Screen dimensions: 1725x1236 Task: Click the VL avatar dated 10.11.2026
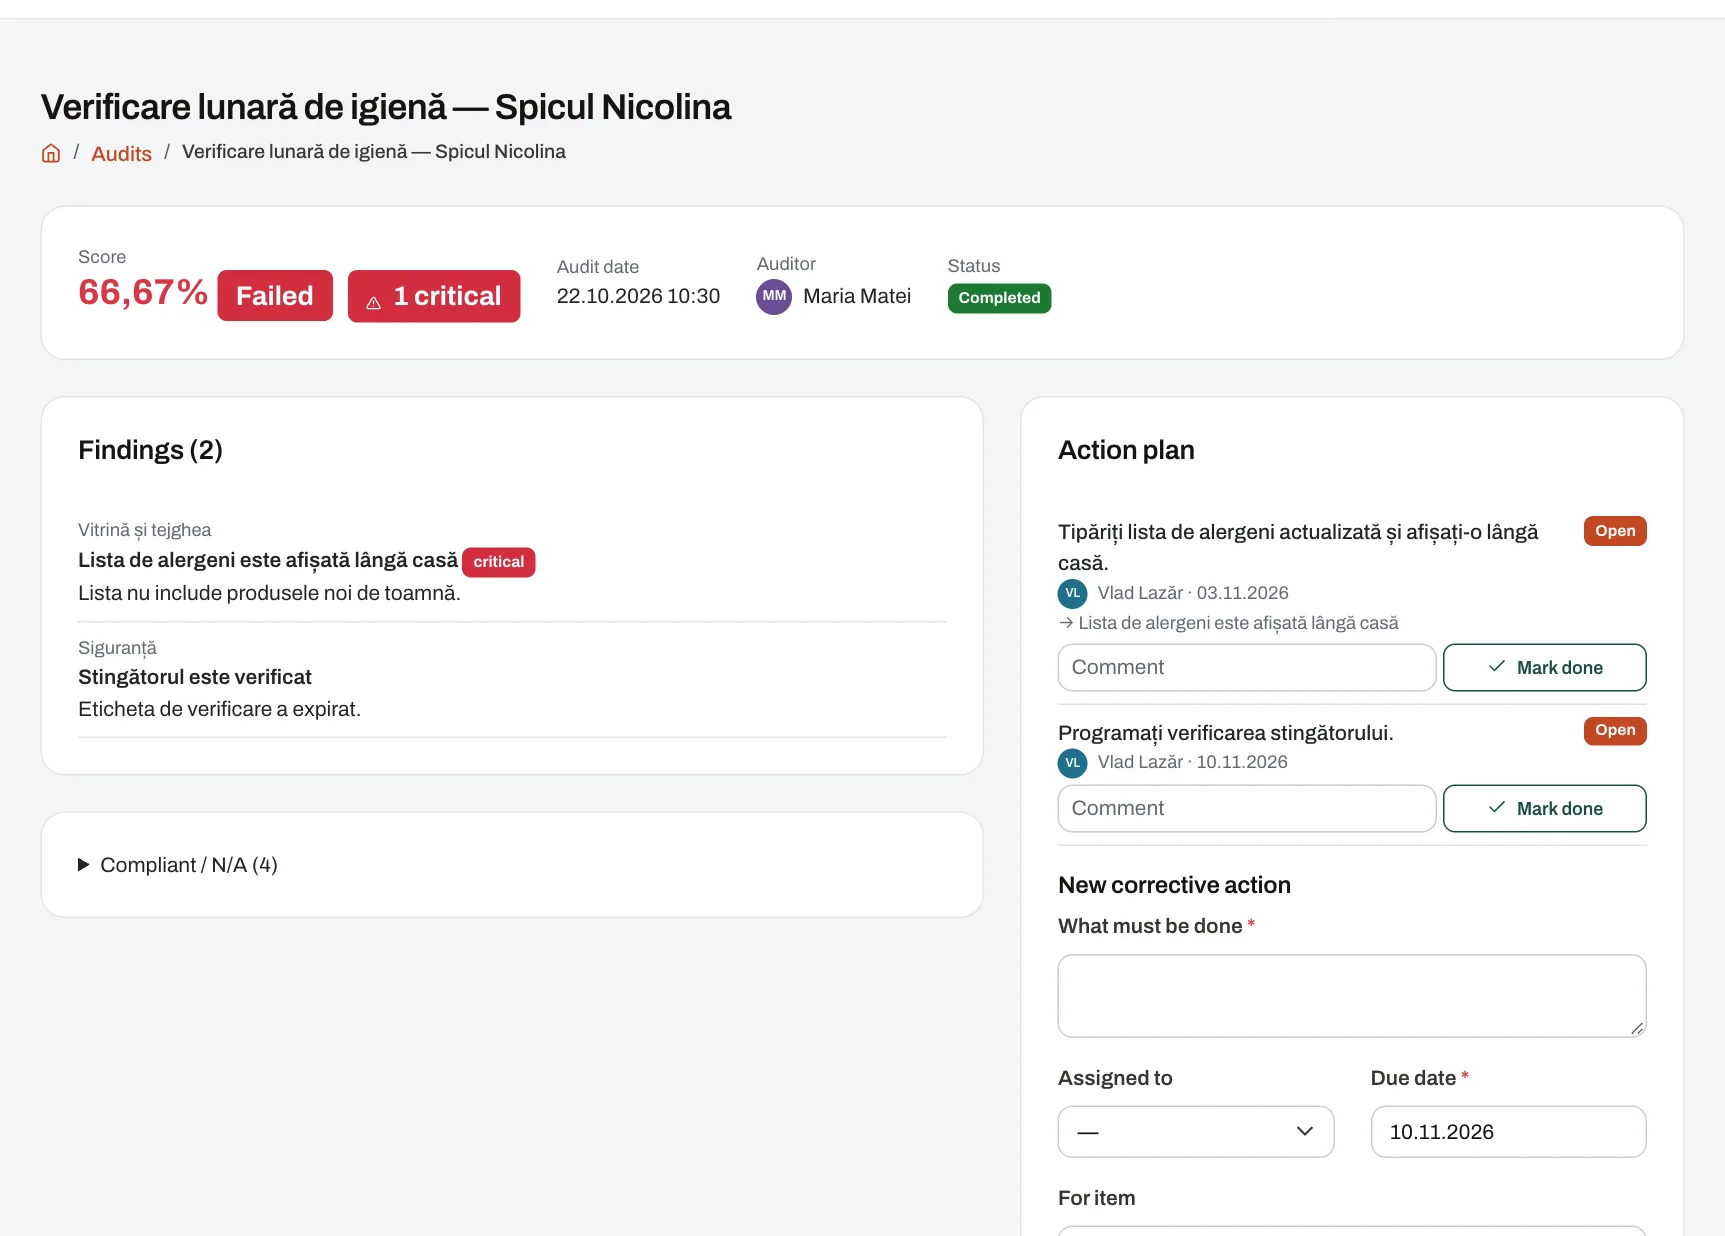1073,763
